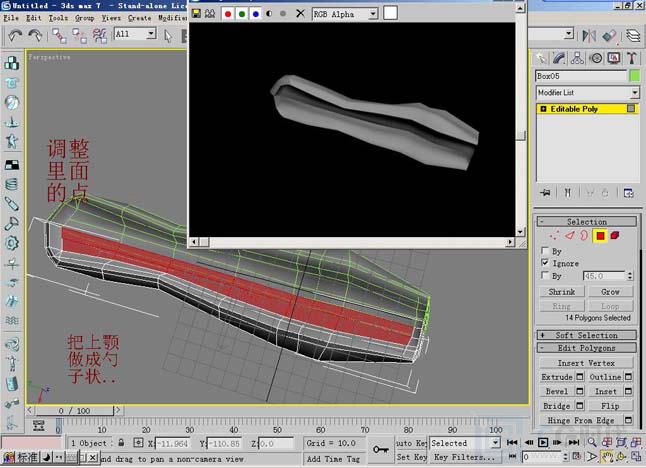Click the Shrink button
This screenshot has height=468, width=646.
pyautogui.click(x=562, y=292)
